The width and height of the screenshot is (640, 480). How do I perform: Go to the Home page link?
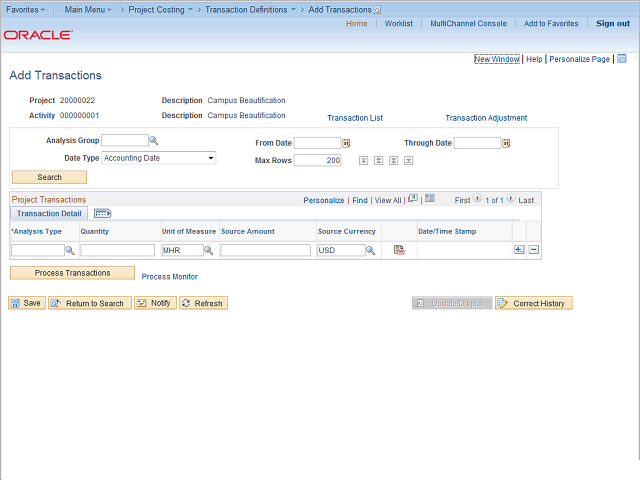tap(357, 24)
